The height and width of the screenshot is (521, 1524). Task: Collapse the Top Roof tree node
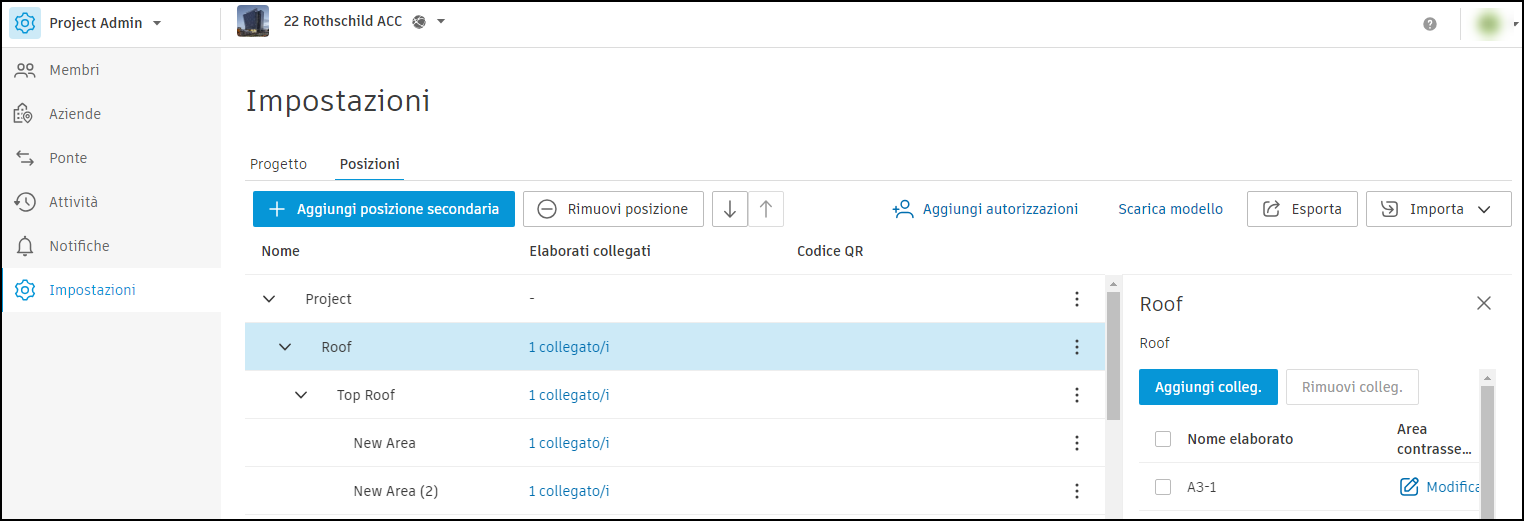click(x=301, y=395)
